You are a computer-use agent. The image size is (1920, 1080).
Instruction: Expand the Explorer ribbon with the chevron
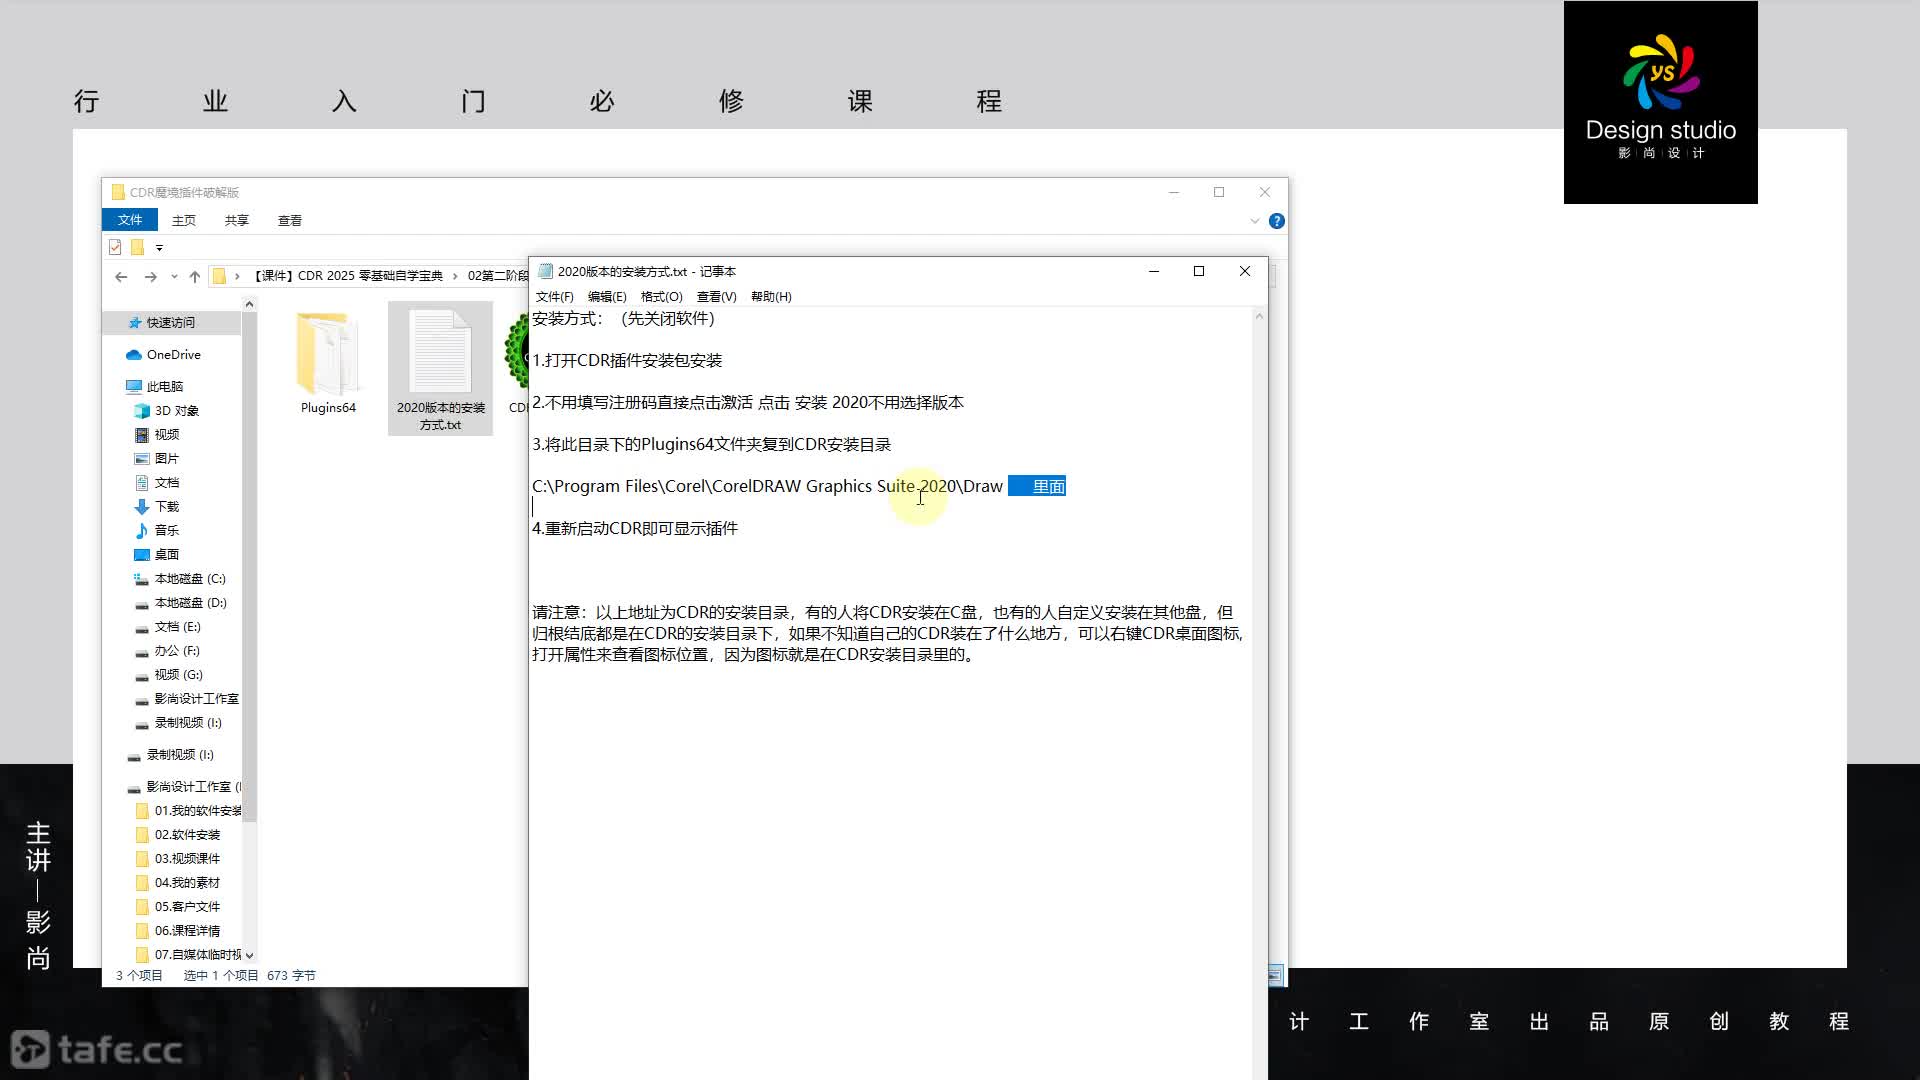tap(1254, 221)
